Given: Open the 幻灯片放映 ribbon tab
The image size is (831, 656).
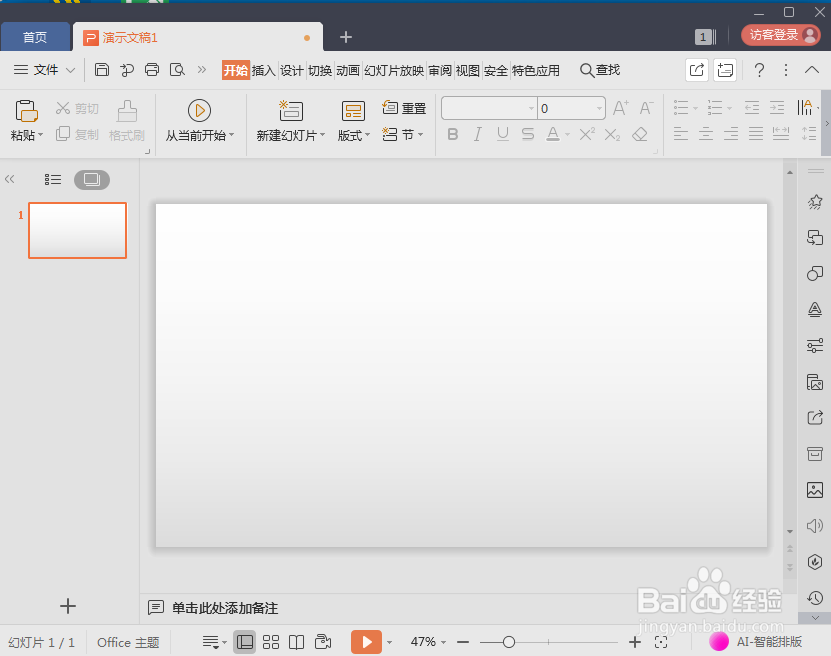Looking at the screenshot, I should (x=394, y=70).
